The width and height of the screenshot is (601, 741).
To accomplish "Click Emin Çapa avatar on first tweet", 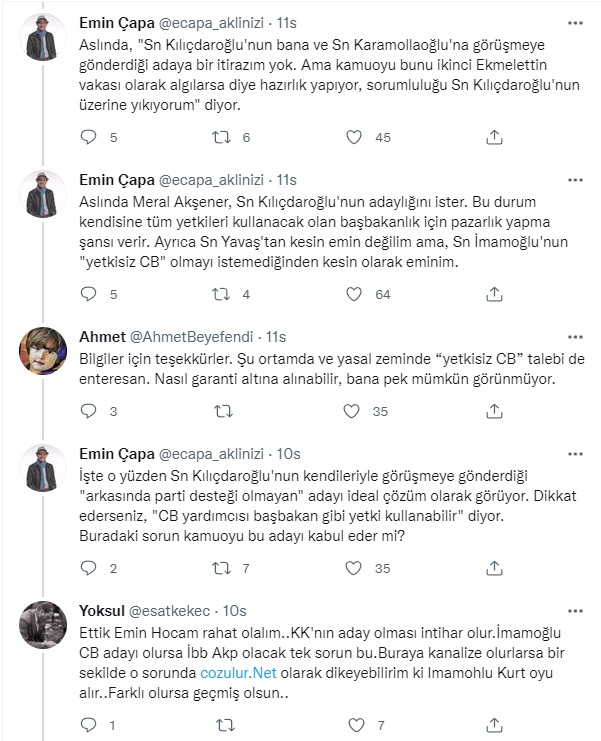I will (43, 37).
